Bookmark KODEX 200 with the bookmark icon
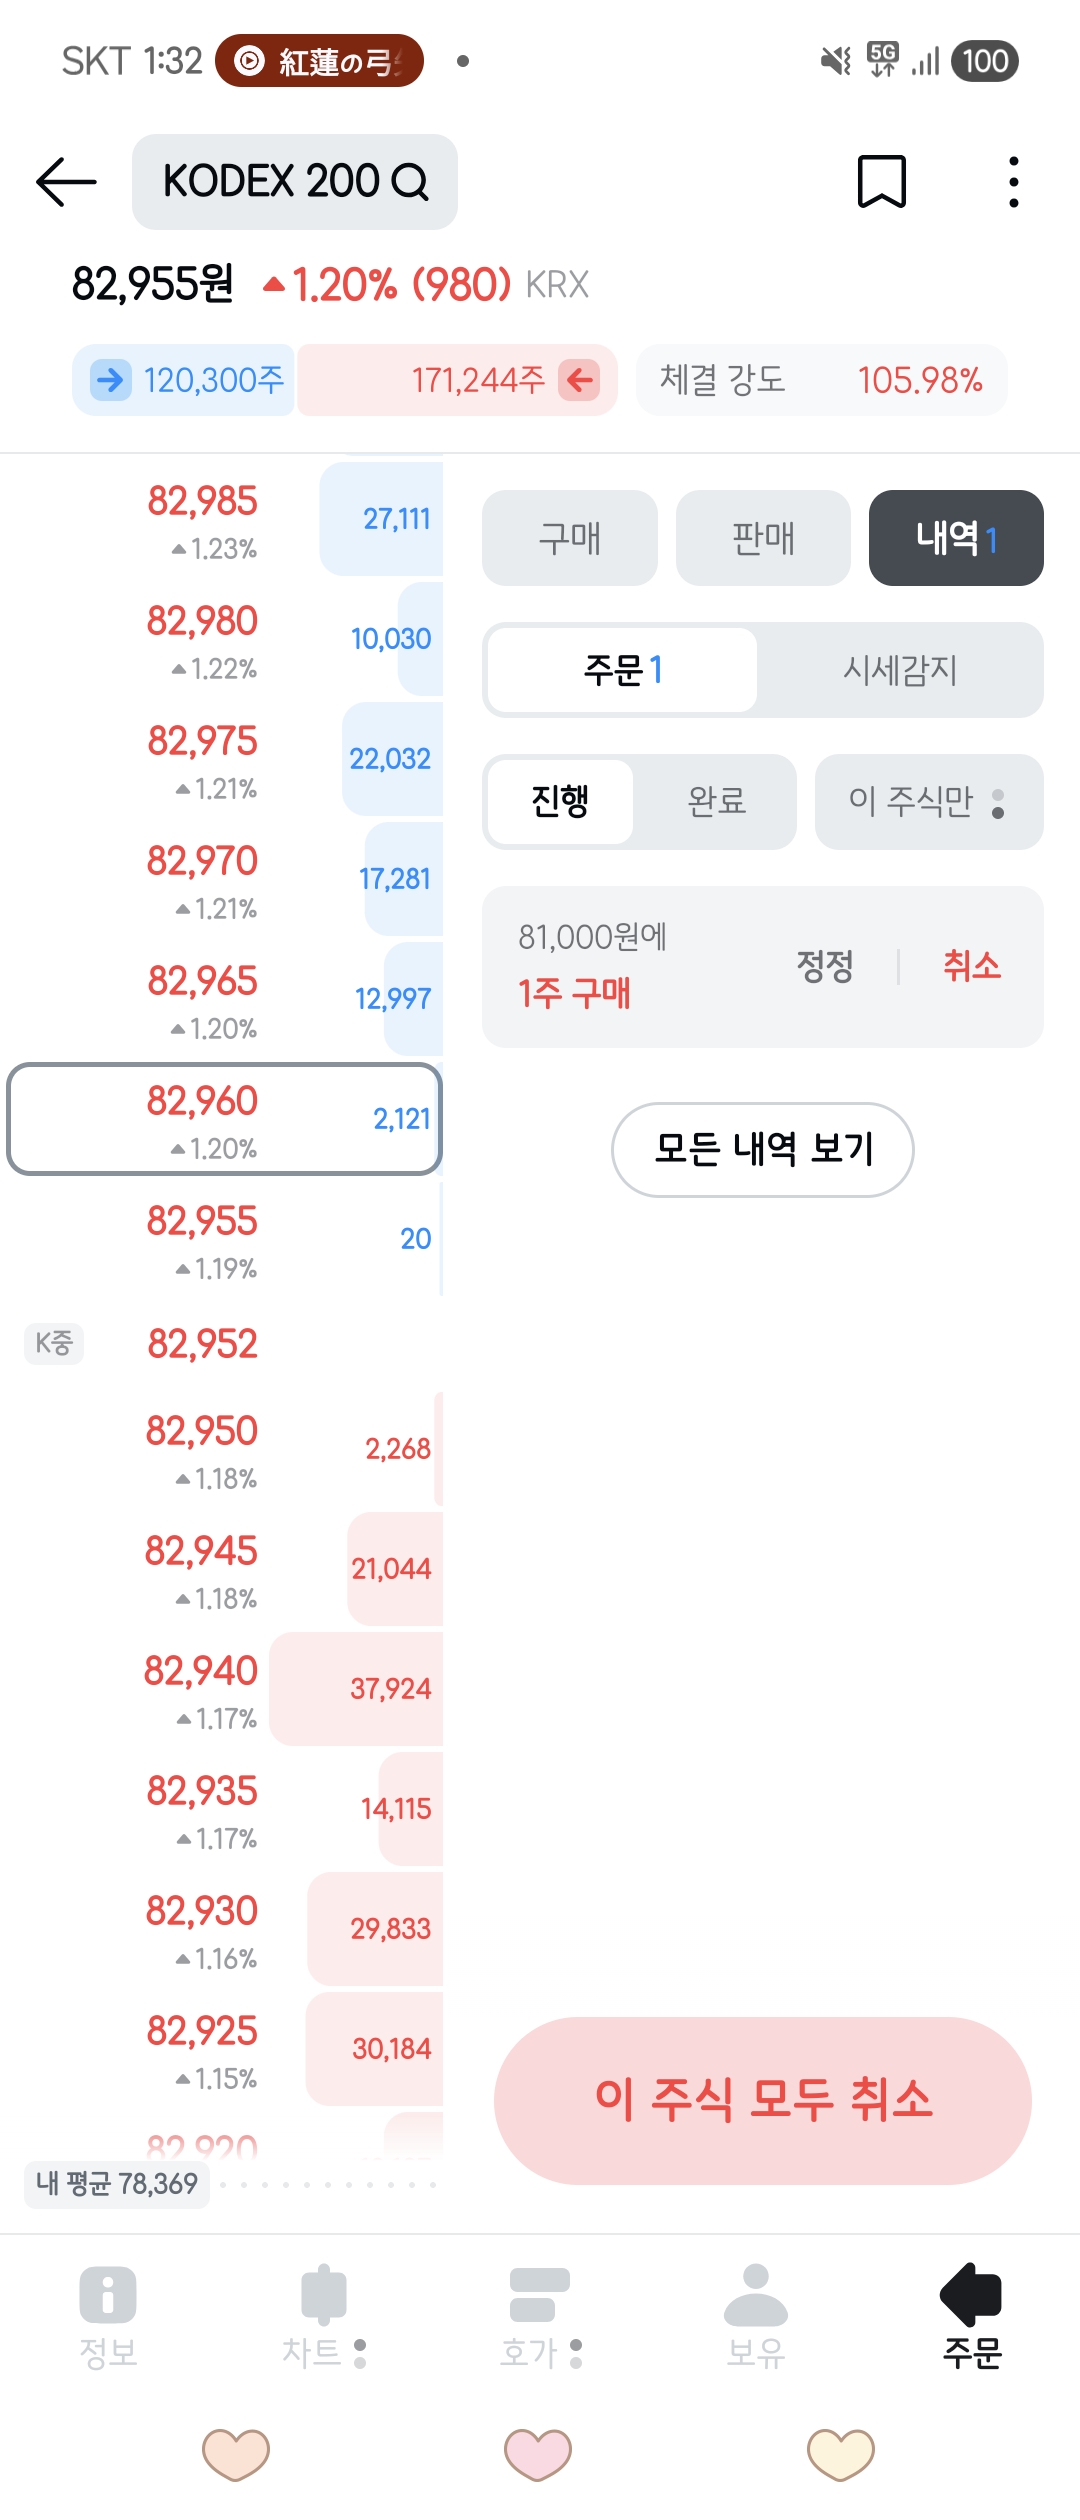1080x2520 pixels. (881, 182)
